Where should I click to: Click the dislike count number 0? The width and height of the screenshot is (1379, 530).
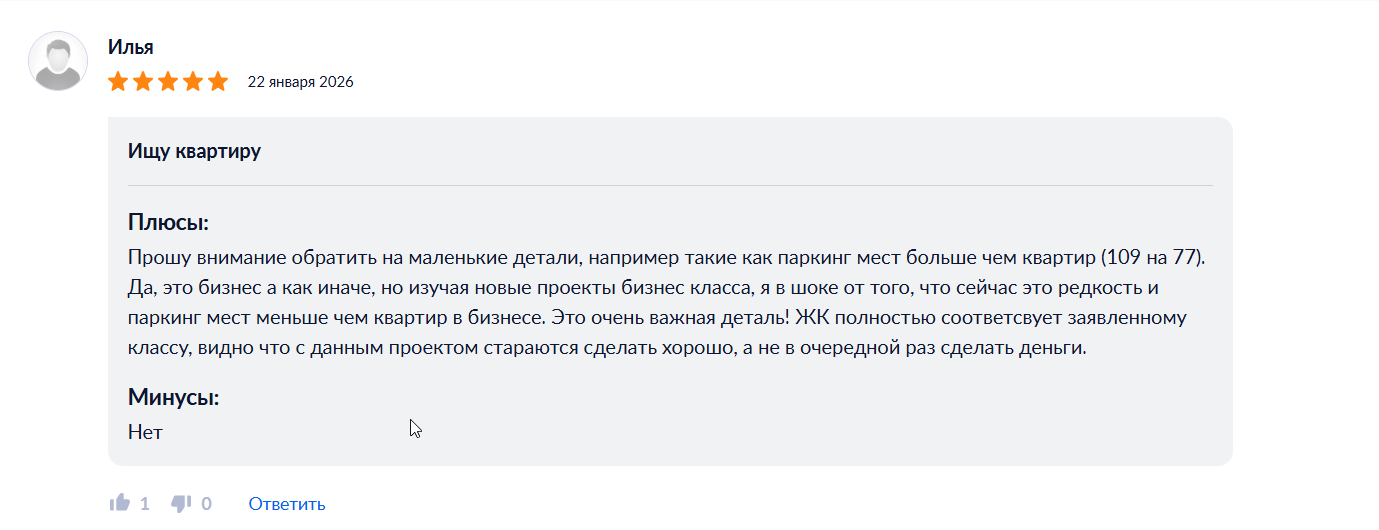tap(207, 503)
